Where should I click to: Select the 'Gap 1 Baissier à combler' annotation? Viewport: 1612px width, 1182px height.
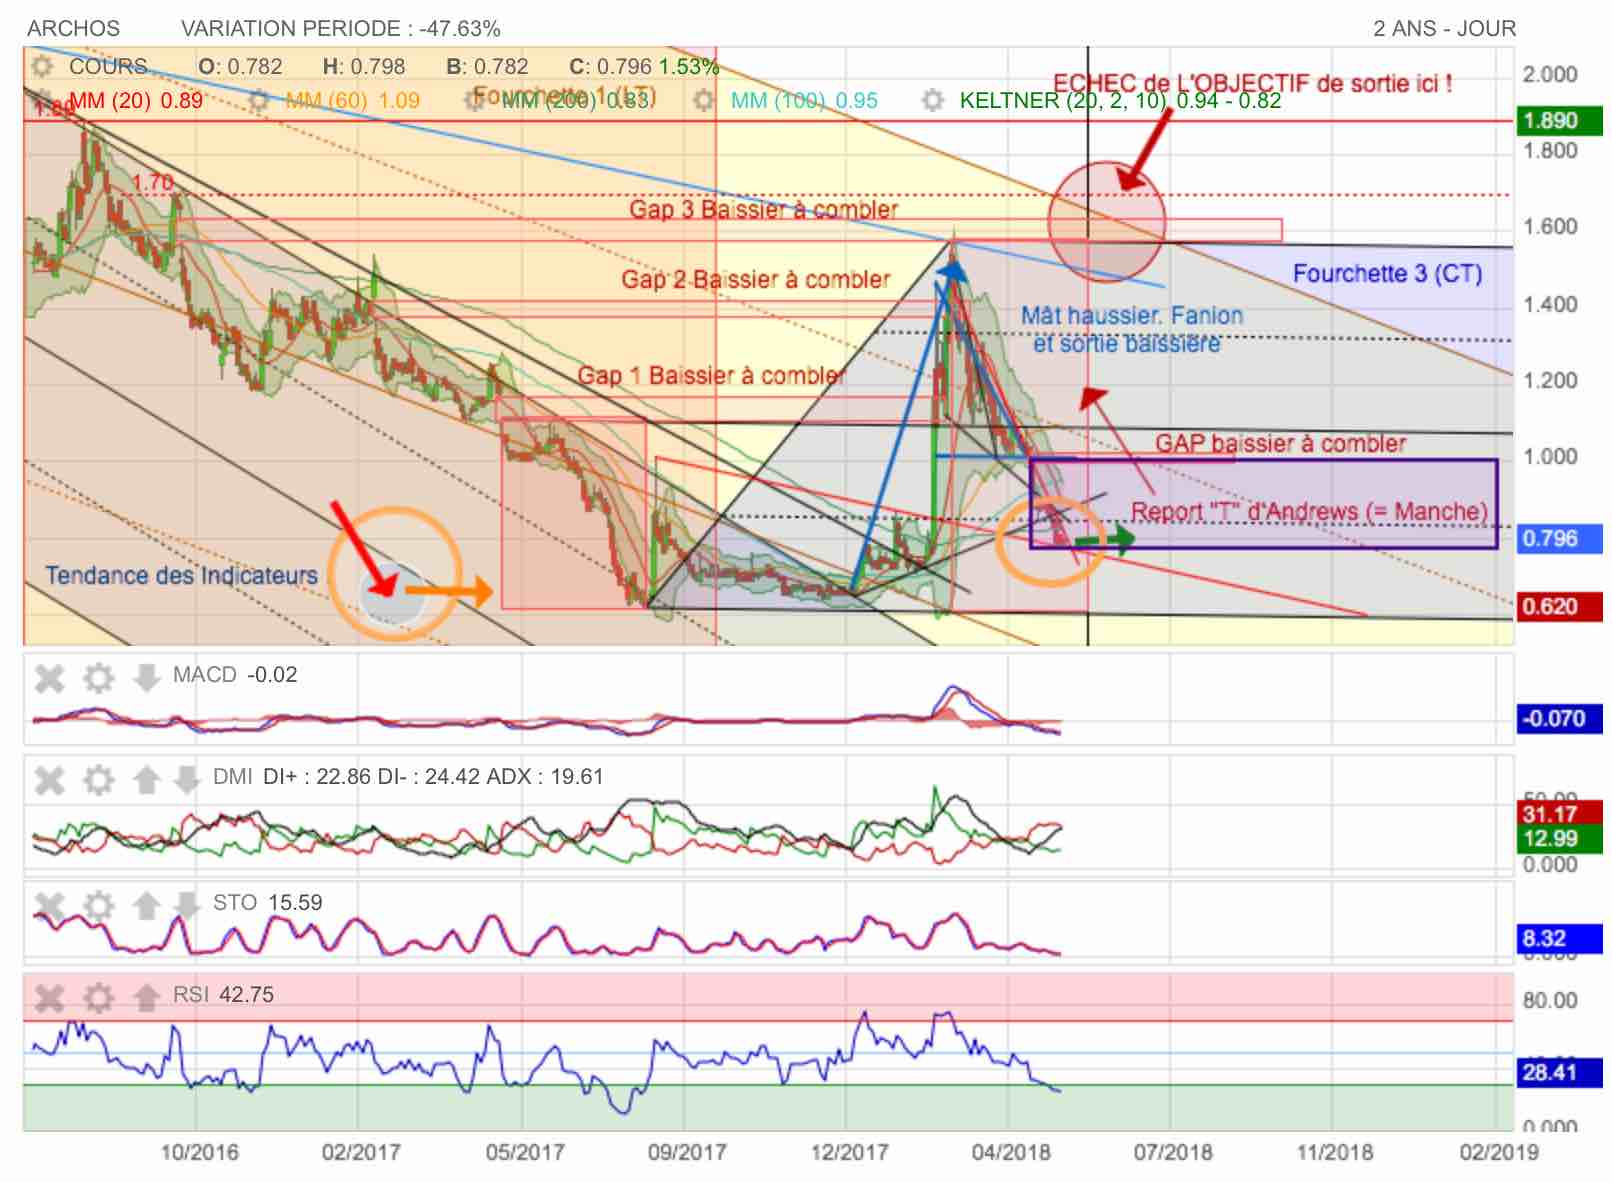coord(711,375)
